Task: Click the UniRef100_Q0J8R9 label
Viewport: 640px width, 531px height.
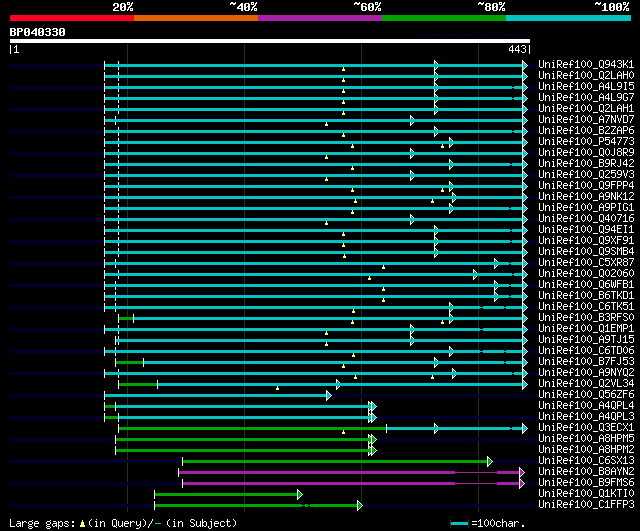Action: (x=586, y=153)
